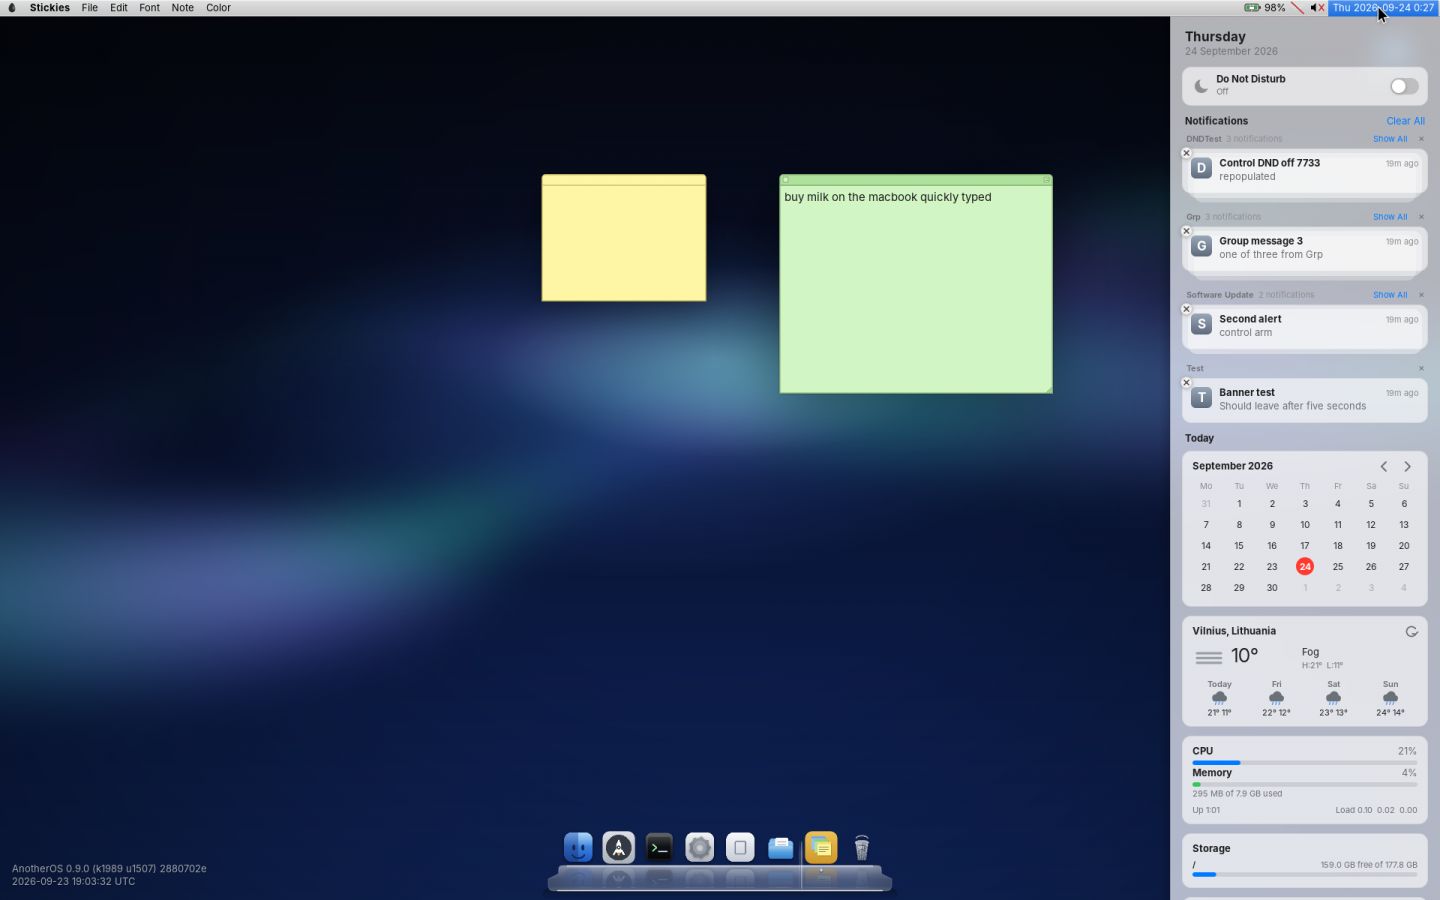Click the CPU usage bar
Screen dimensions: 1440x900
[x=1304, y=763]
